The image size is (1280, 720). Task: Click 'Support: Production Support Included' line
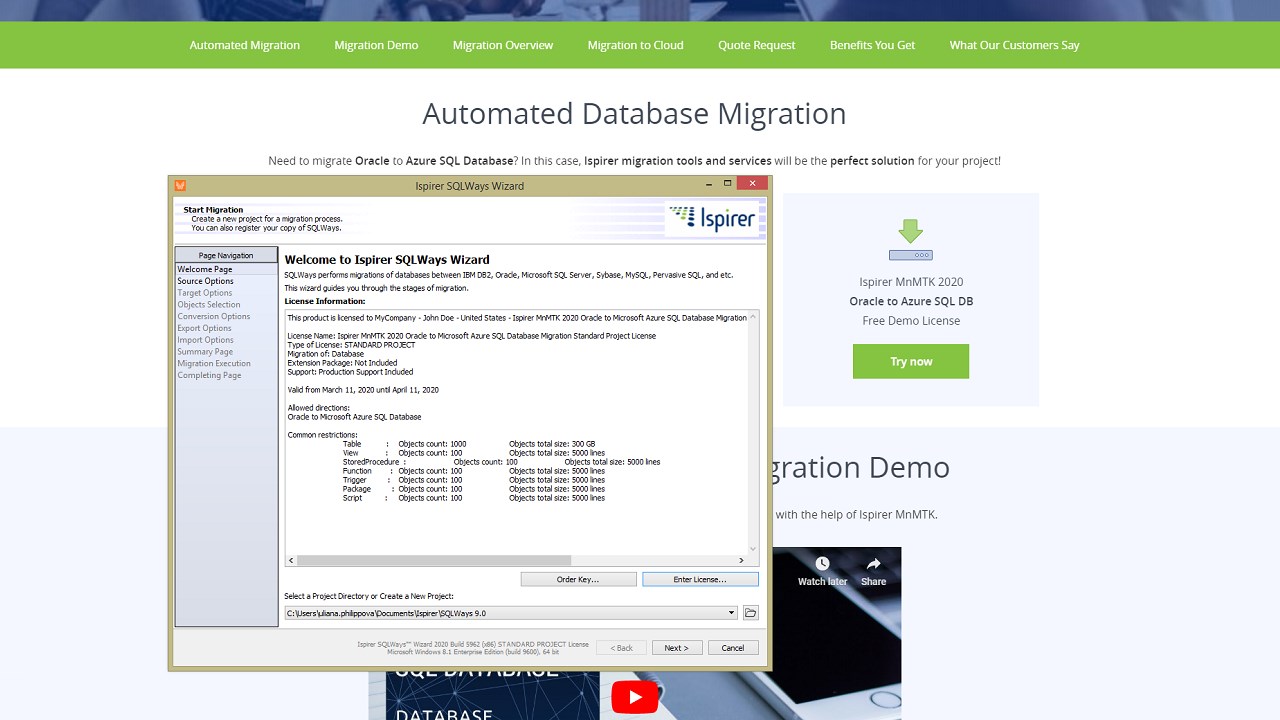click(350, 372)
